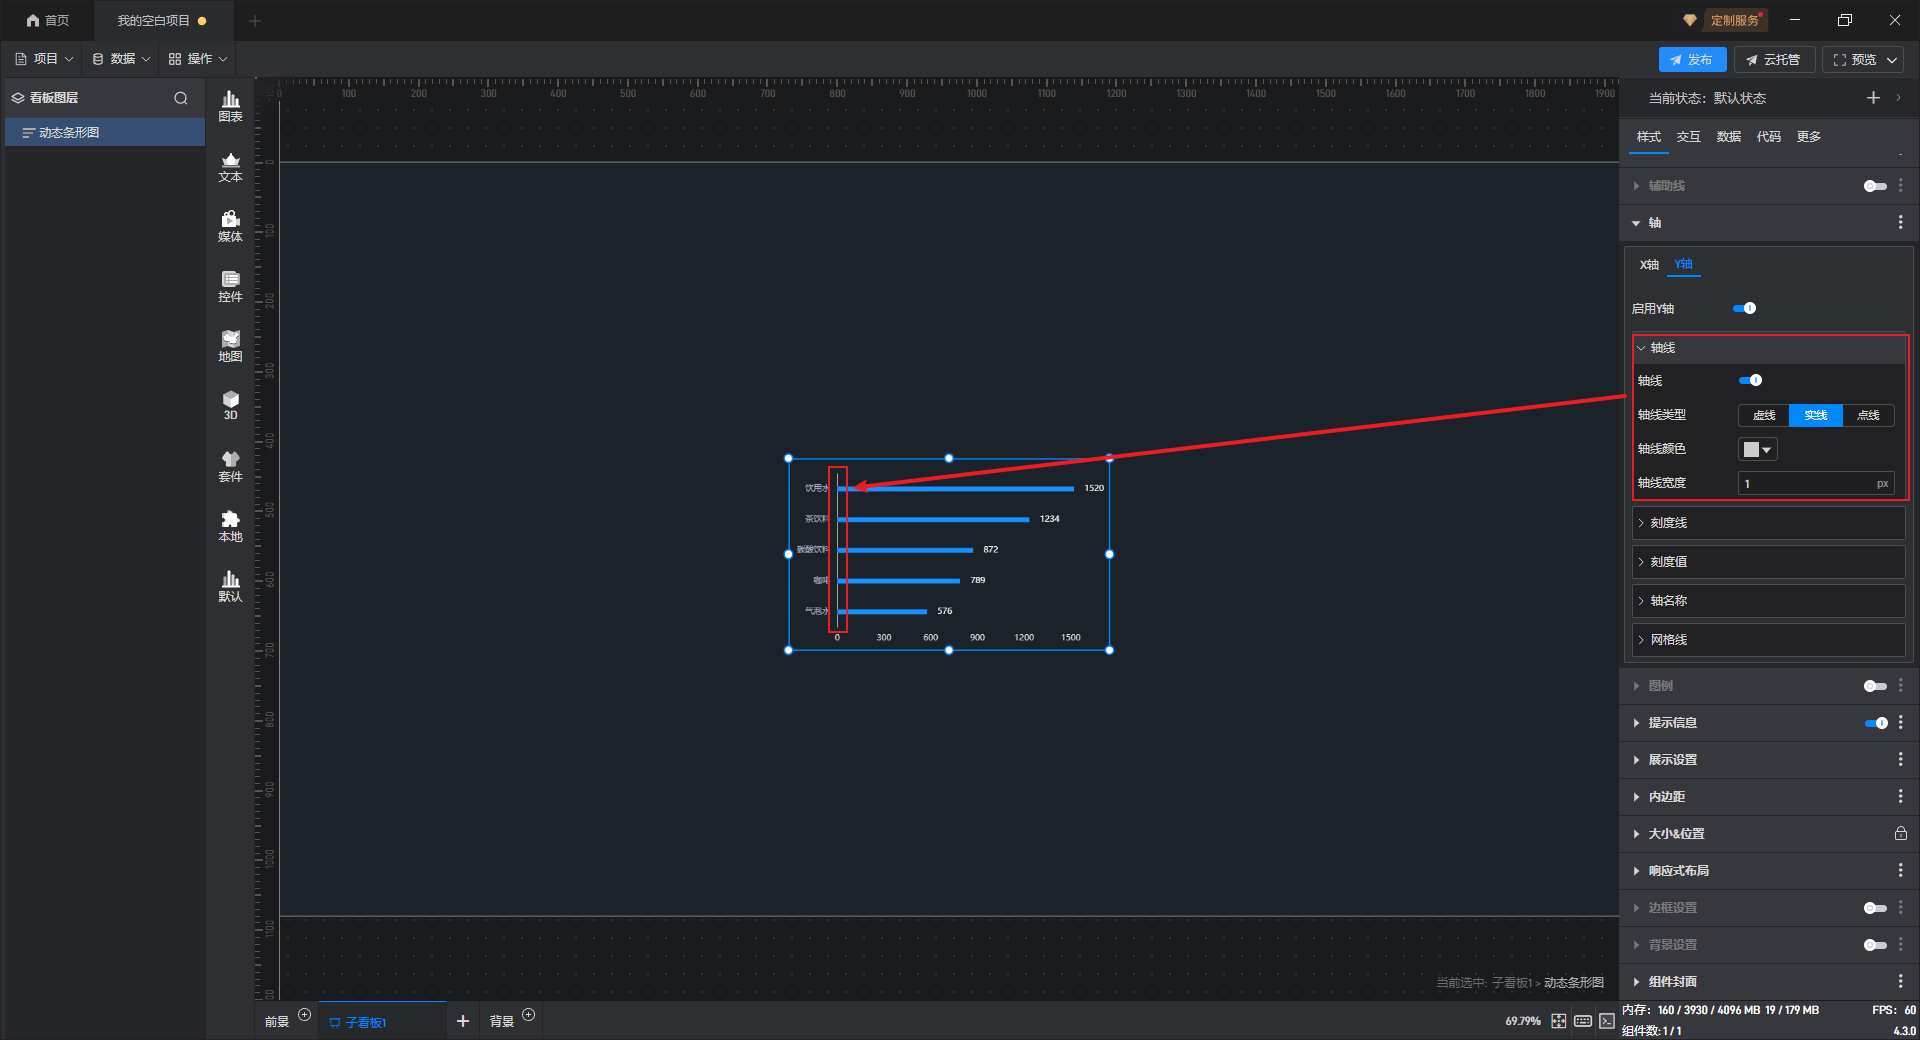Add a background layer next to 背景

point(529,1015)
